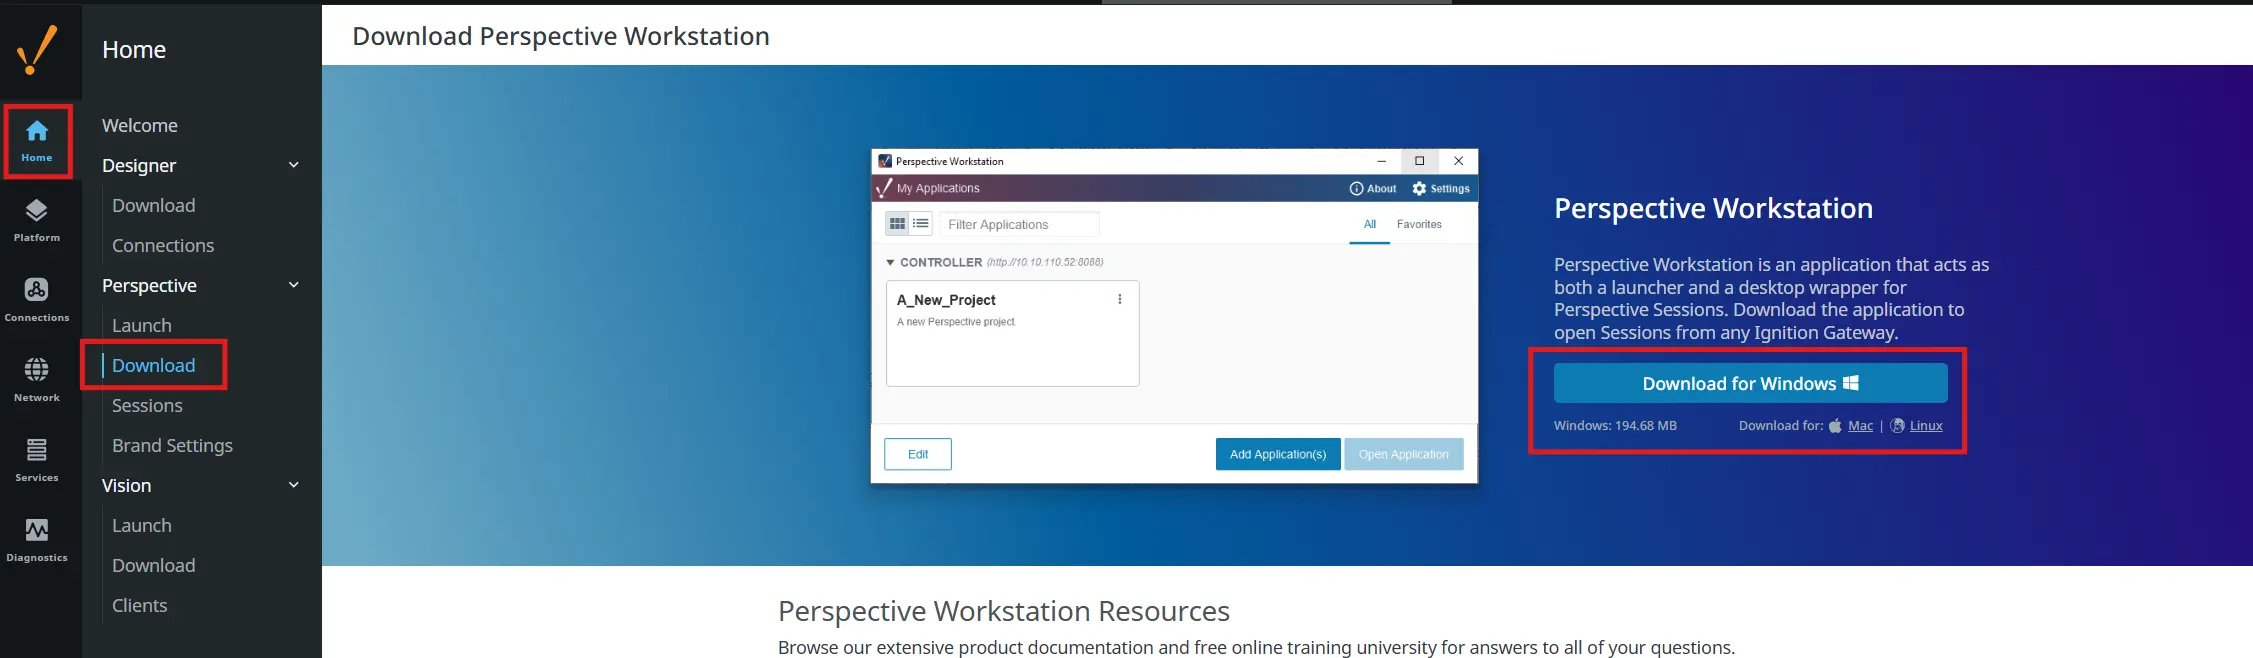The height and width of the screenshot is (658, 2253).
Task: Click the Perspective Workstation Resources heading
Action: [x=1004, y=611]
